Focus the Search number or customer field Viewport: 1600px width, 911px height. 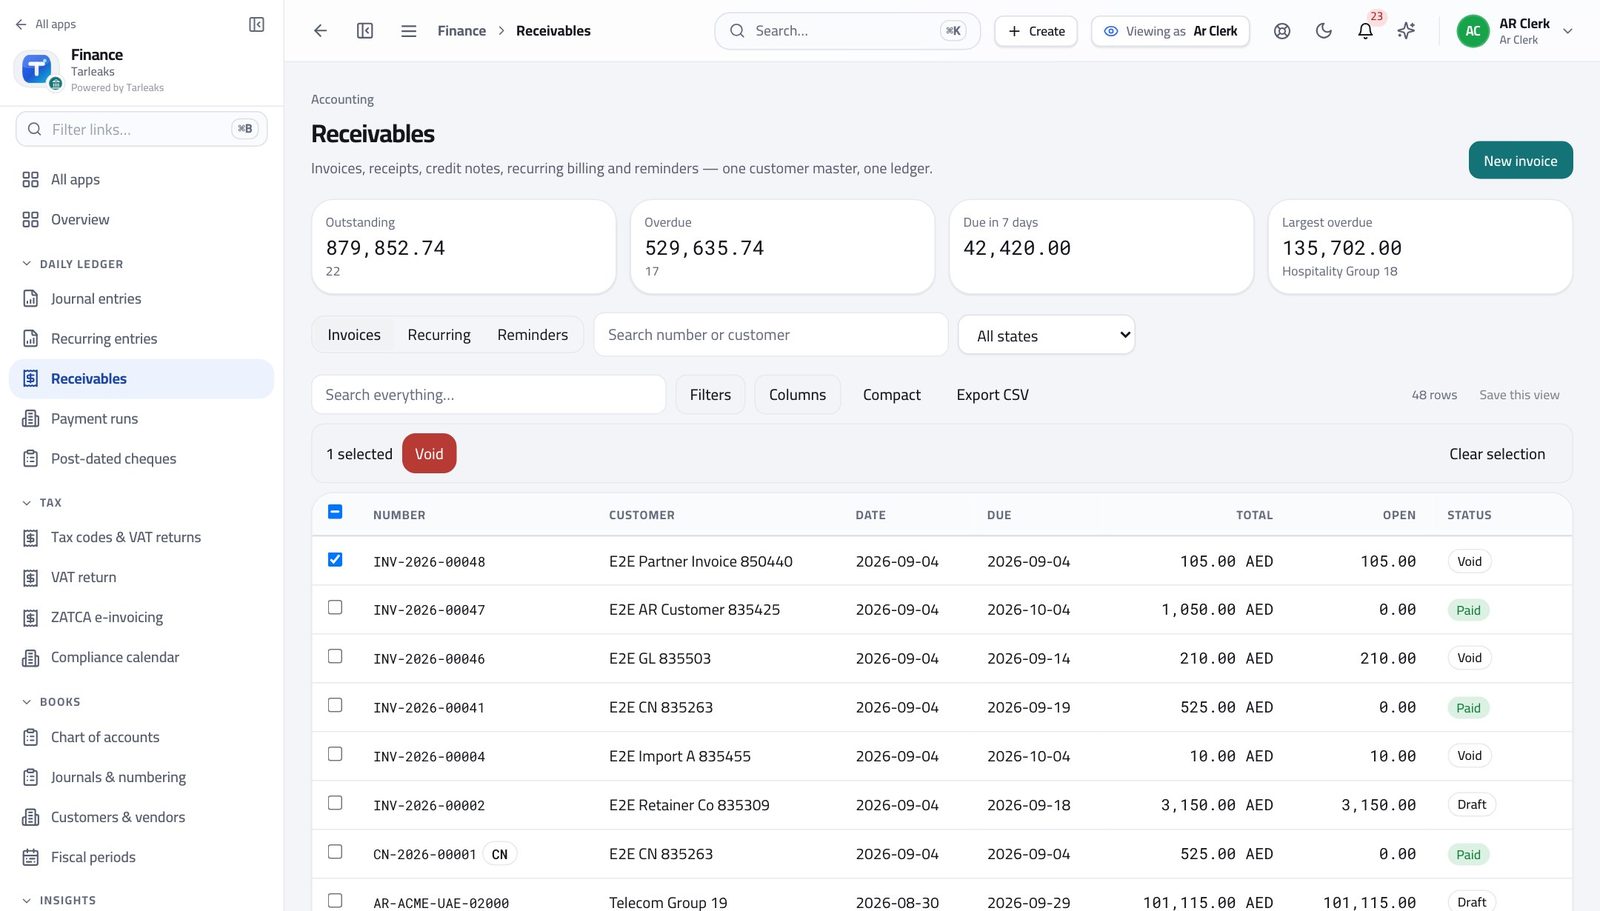[x=771, y=335]
